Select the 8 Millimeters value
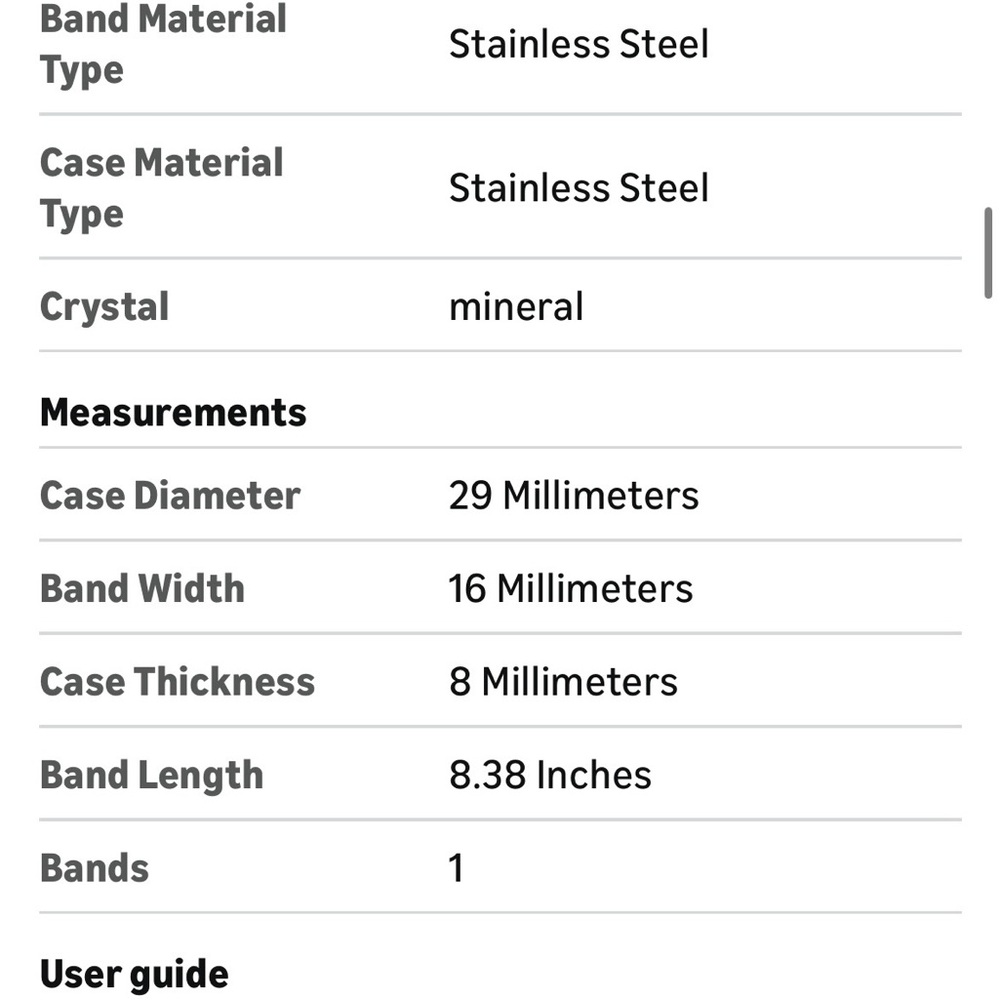This screenshot has height=1000, width=1000. (563, 682)
